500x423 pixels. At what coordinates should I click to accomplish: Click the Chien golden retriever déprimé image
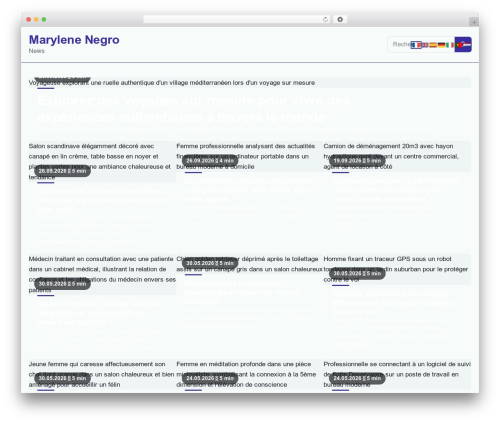pyautogui.click(x=249, y=264)
